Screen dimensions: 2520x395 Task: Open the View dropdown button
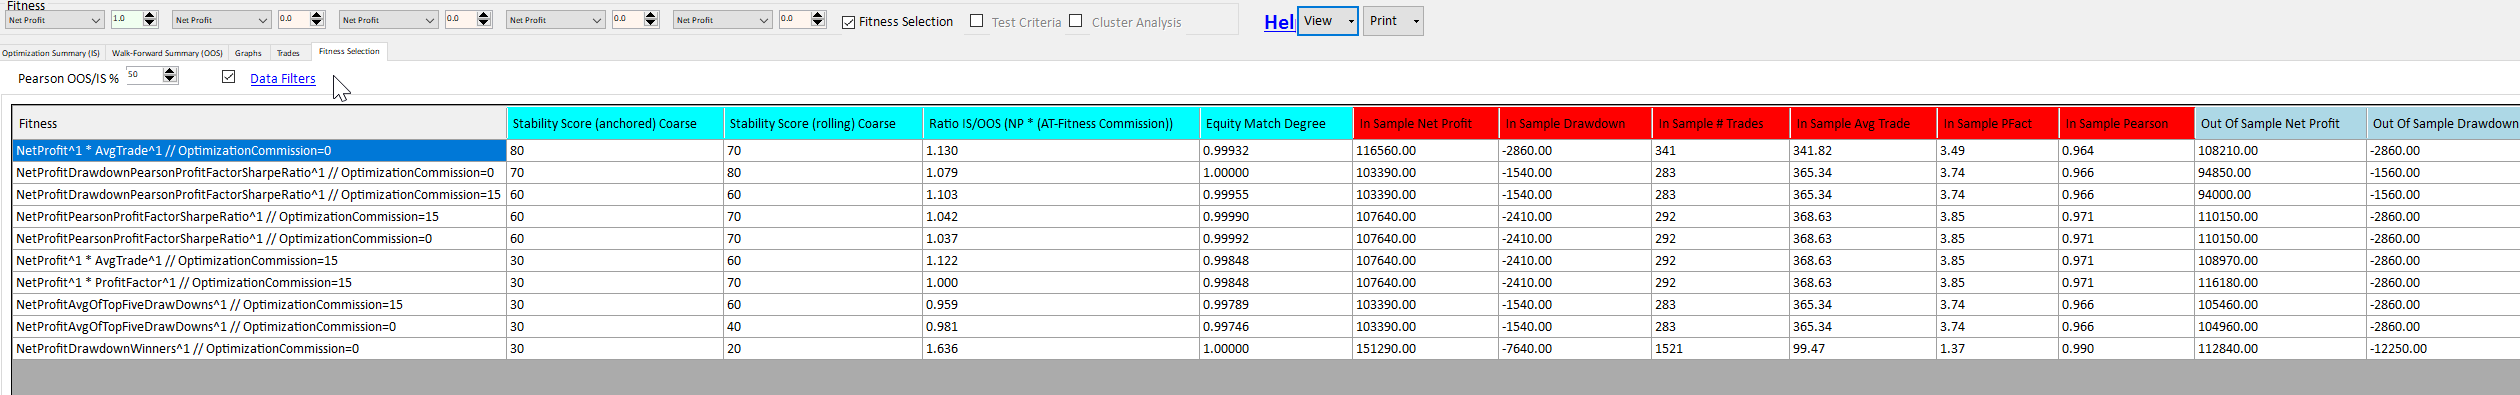[x=1327, y=21]
